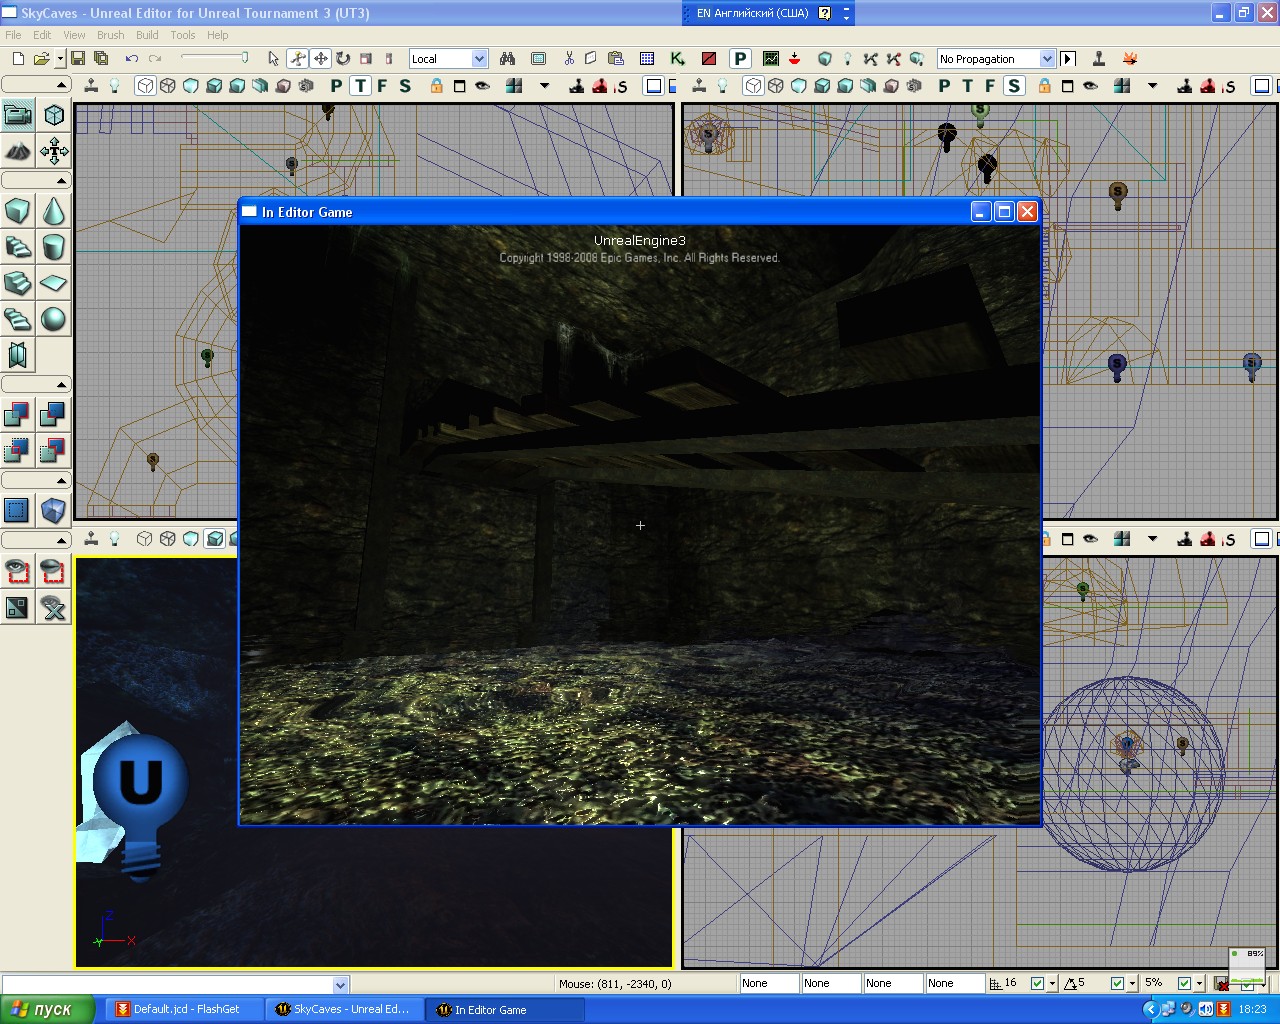Toggle the rotation grid snap checkbox

point(1117,983)
